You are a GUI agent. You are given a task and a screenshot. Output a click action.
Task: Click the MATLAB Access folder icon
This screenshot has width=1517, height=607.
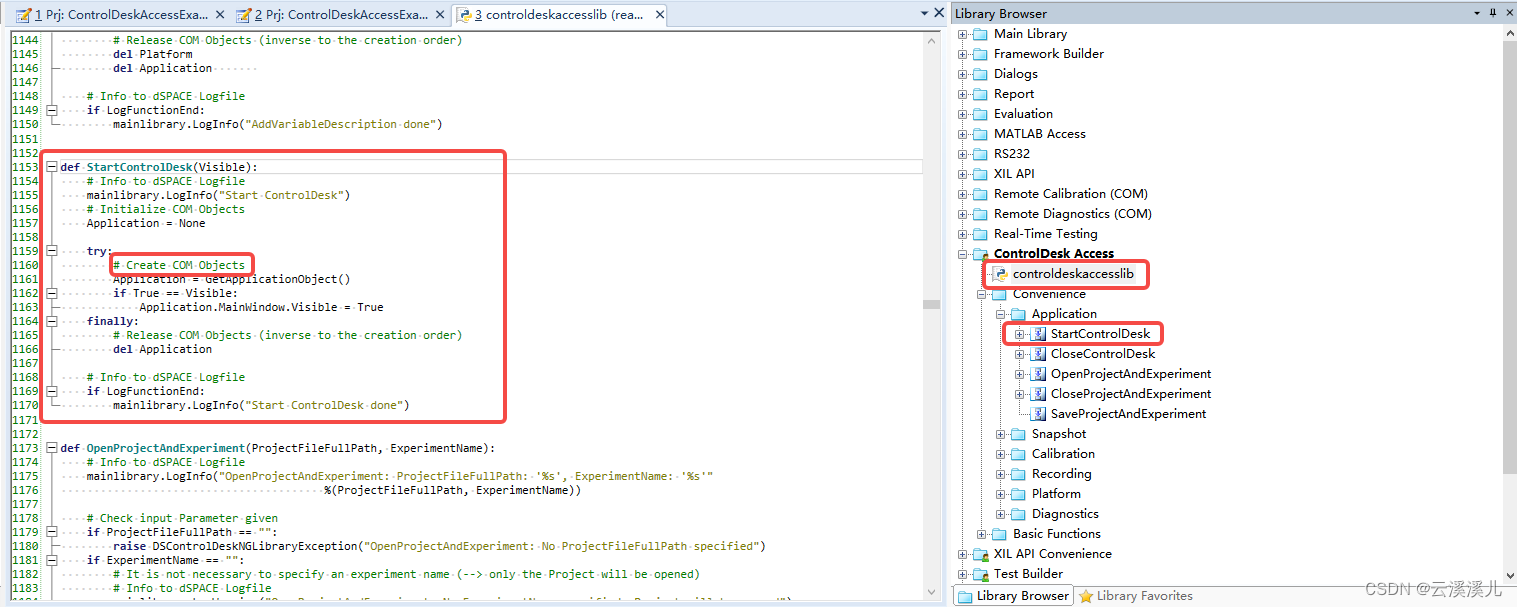tap(981, 134)
